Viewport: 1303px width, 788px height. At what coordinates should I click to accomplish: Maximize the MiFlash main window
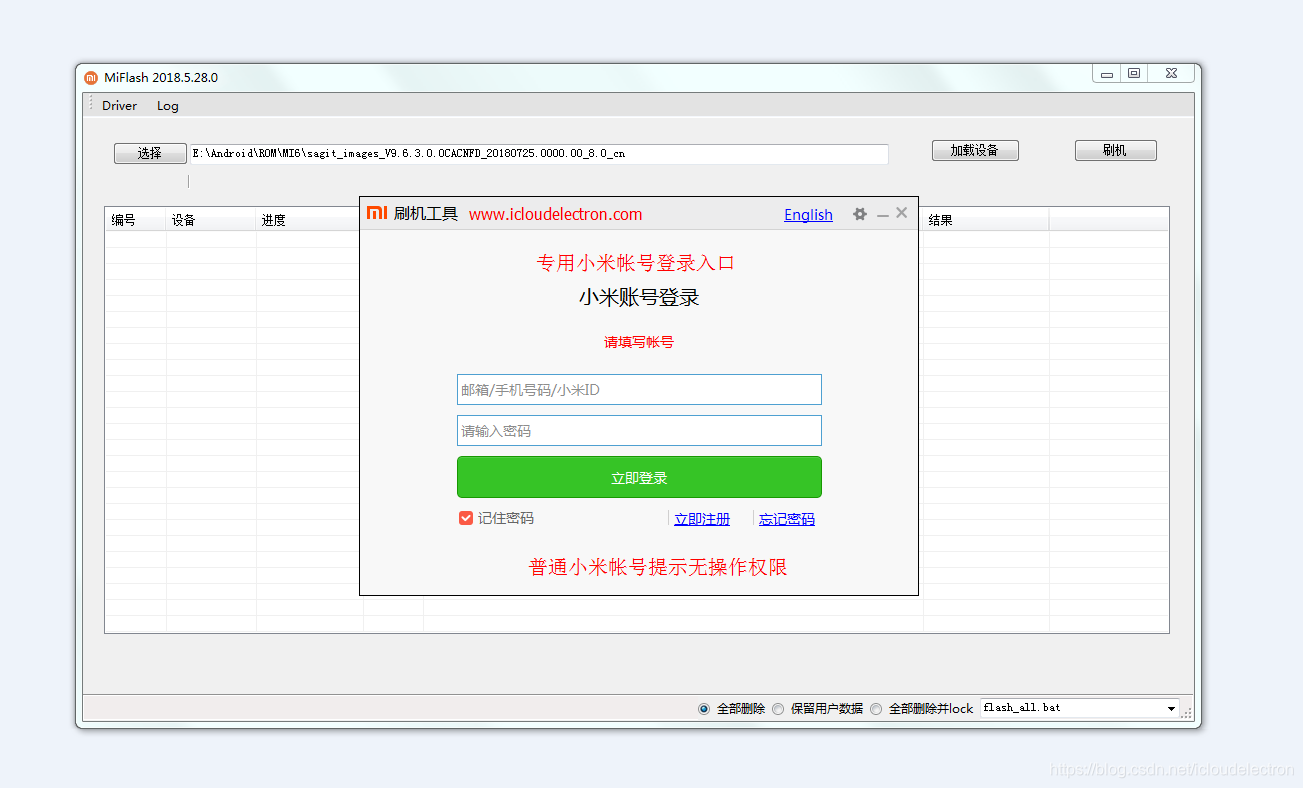[x=1134, y=74]
